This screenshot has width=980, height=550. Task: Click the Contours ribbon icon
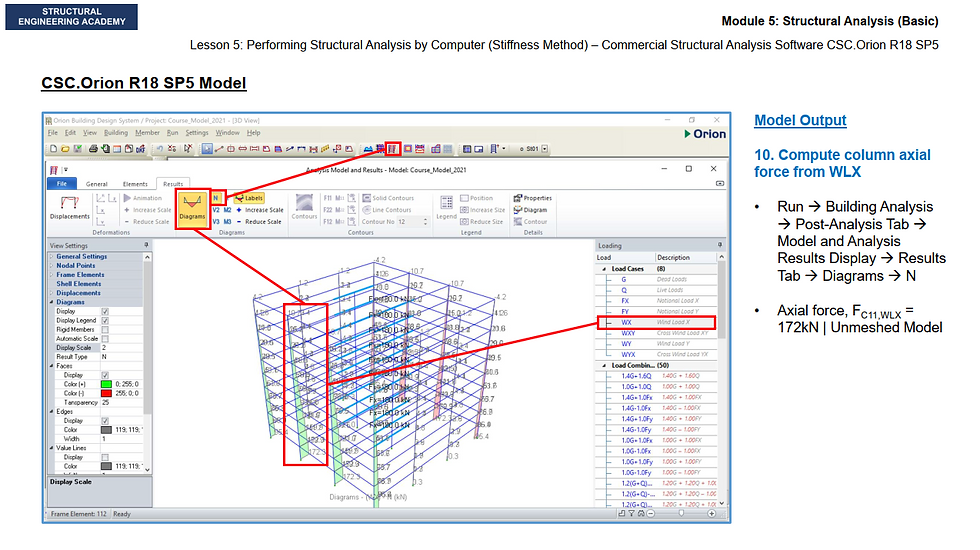pyautogui.click(x=304, y=207)
